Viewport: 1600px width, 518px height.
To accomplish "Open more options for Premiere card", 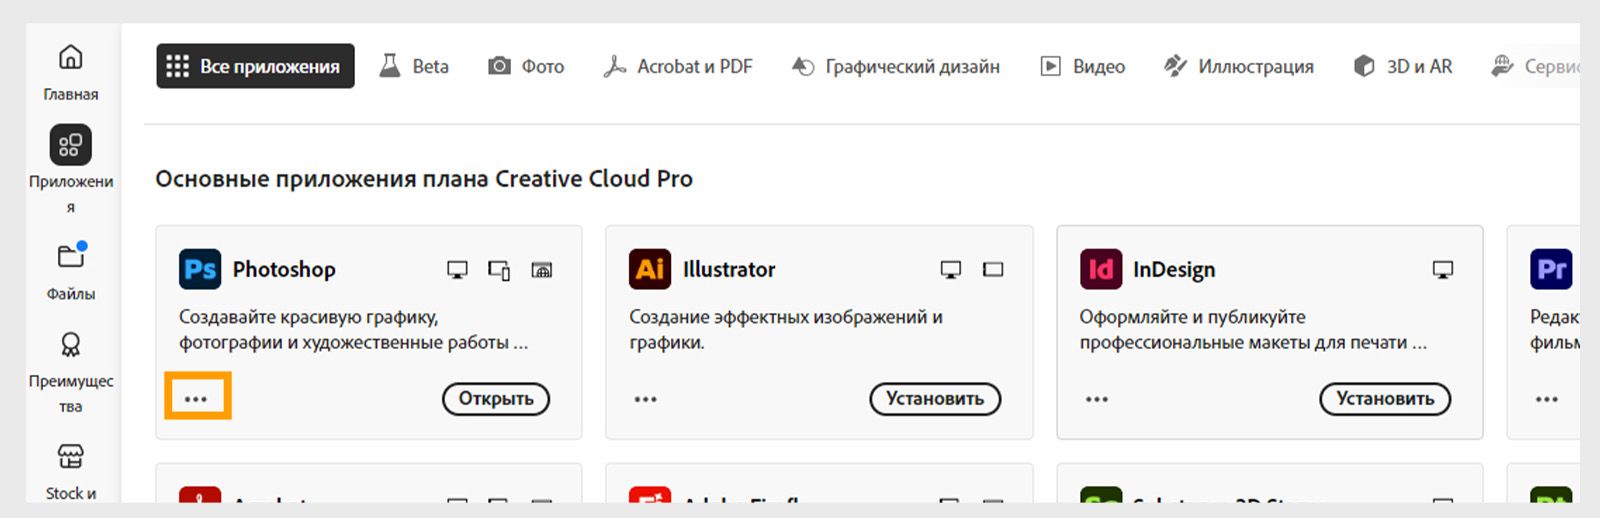I will point(1547,399).
